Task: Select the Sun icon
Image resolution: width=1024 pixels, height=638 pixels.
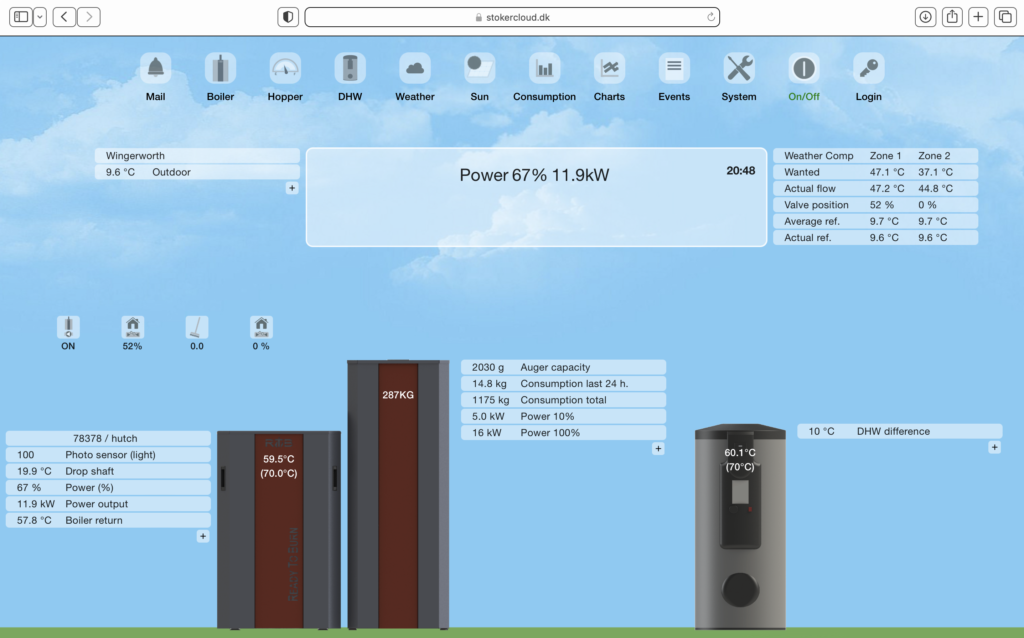Action: [480, 69]
